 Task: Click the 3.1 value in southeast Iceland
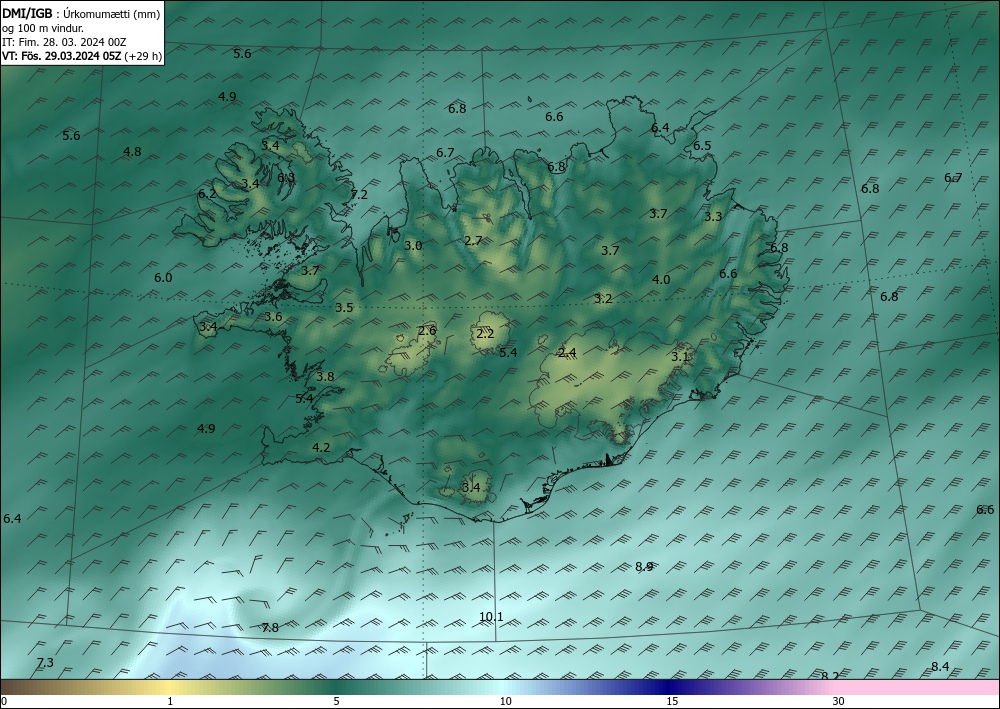point(680,356)
